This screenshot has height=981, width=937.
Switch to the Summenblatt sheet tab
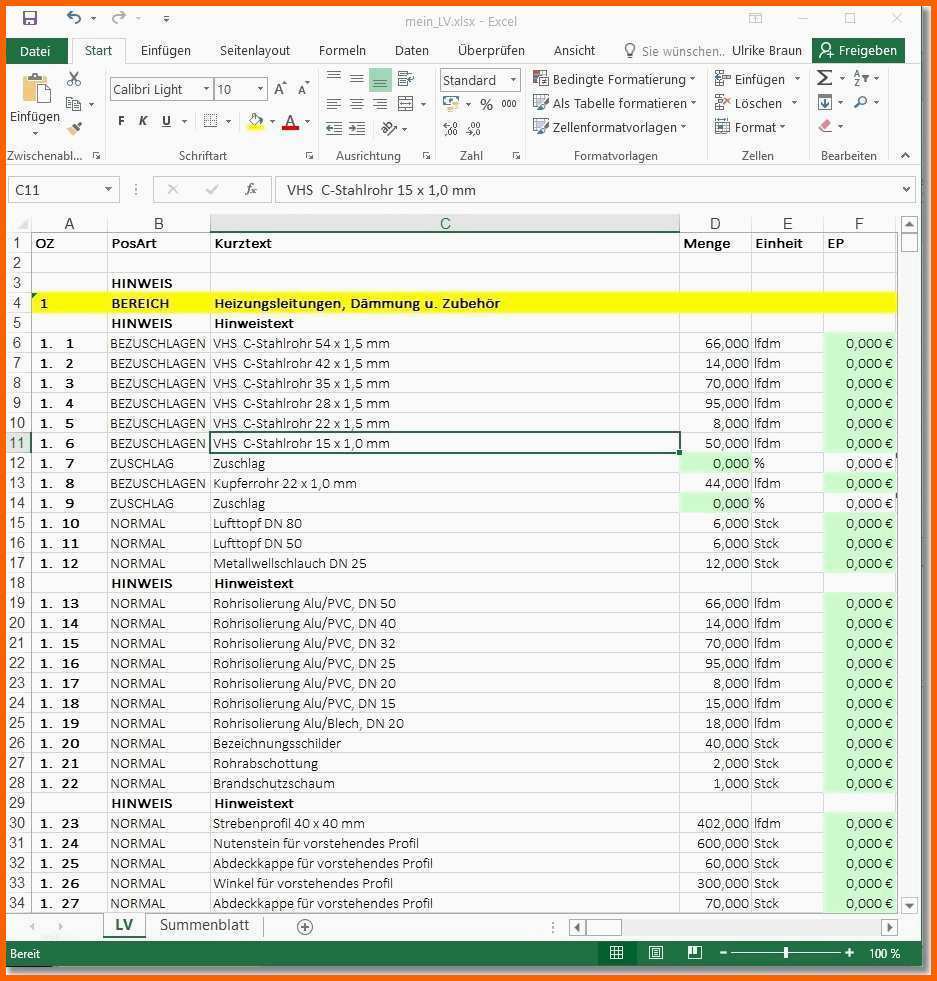205,925
